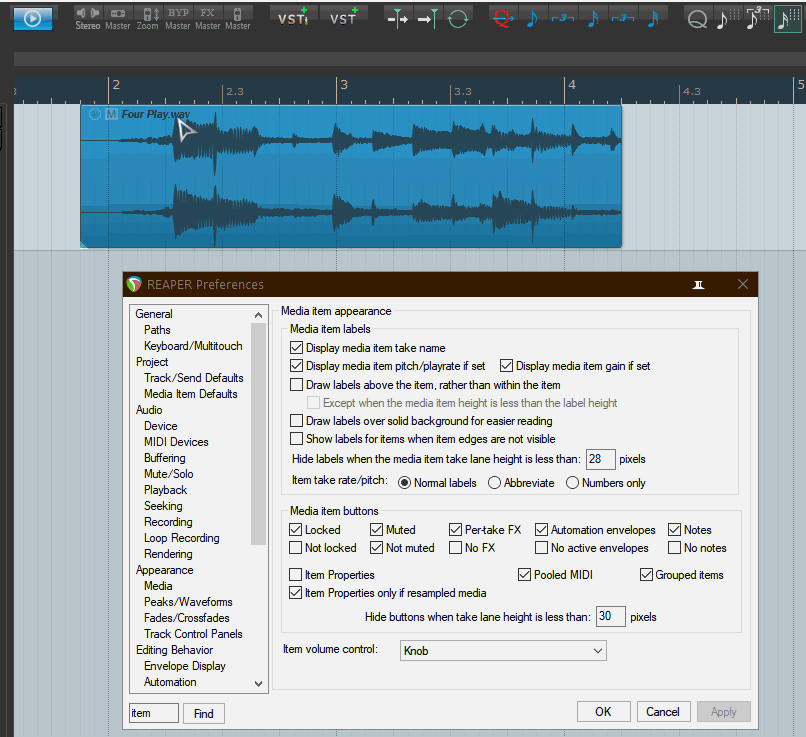Open the Item volume control dropdown

click(x=503, y=651)
